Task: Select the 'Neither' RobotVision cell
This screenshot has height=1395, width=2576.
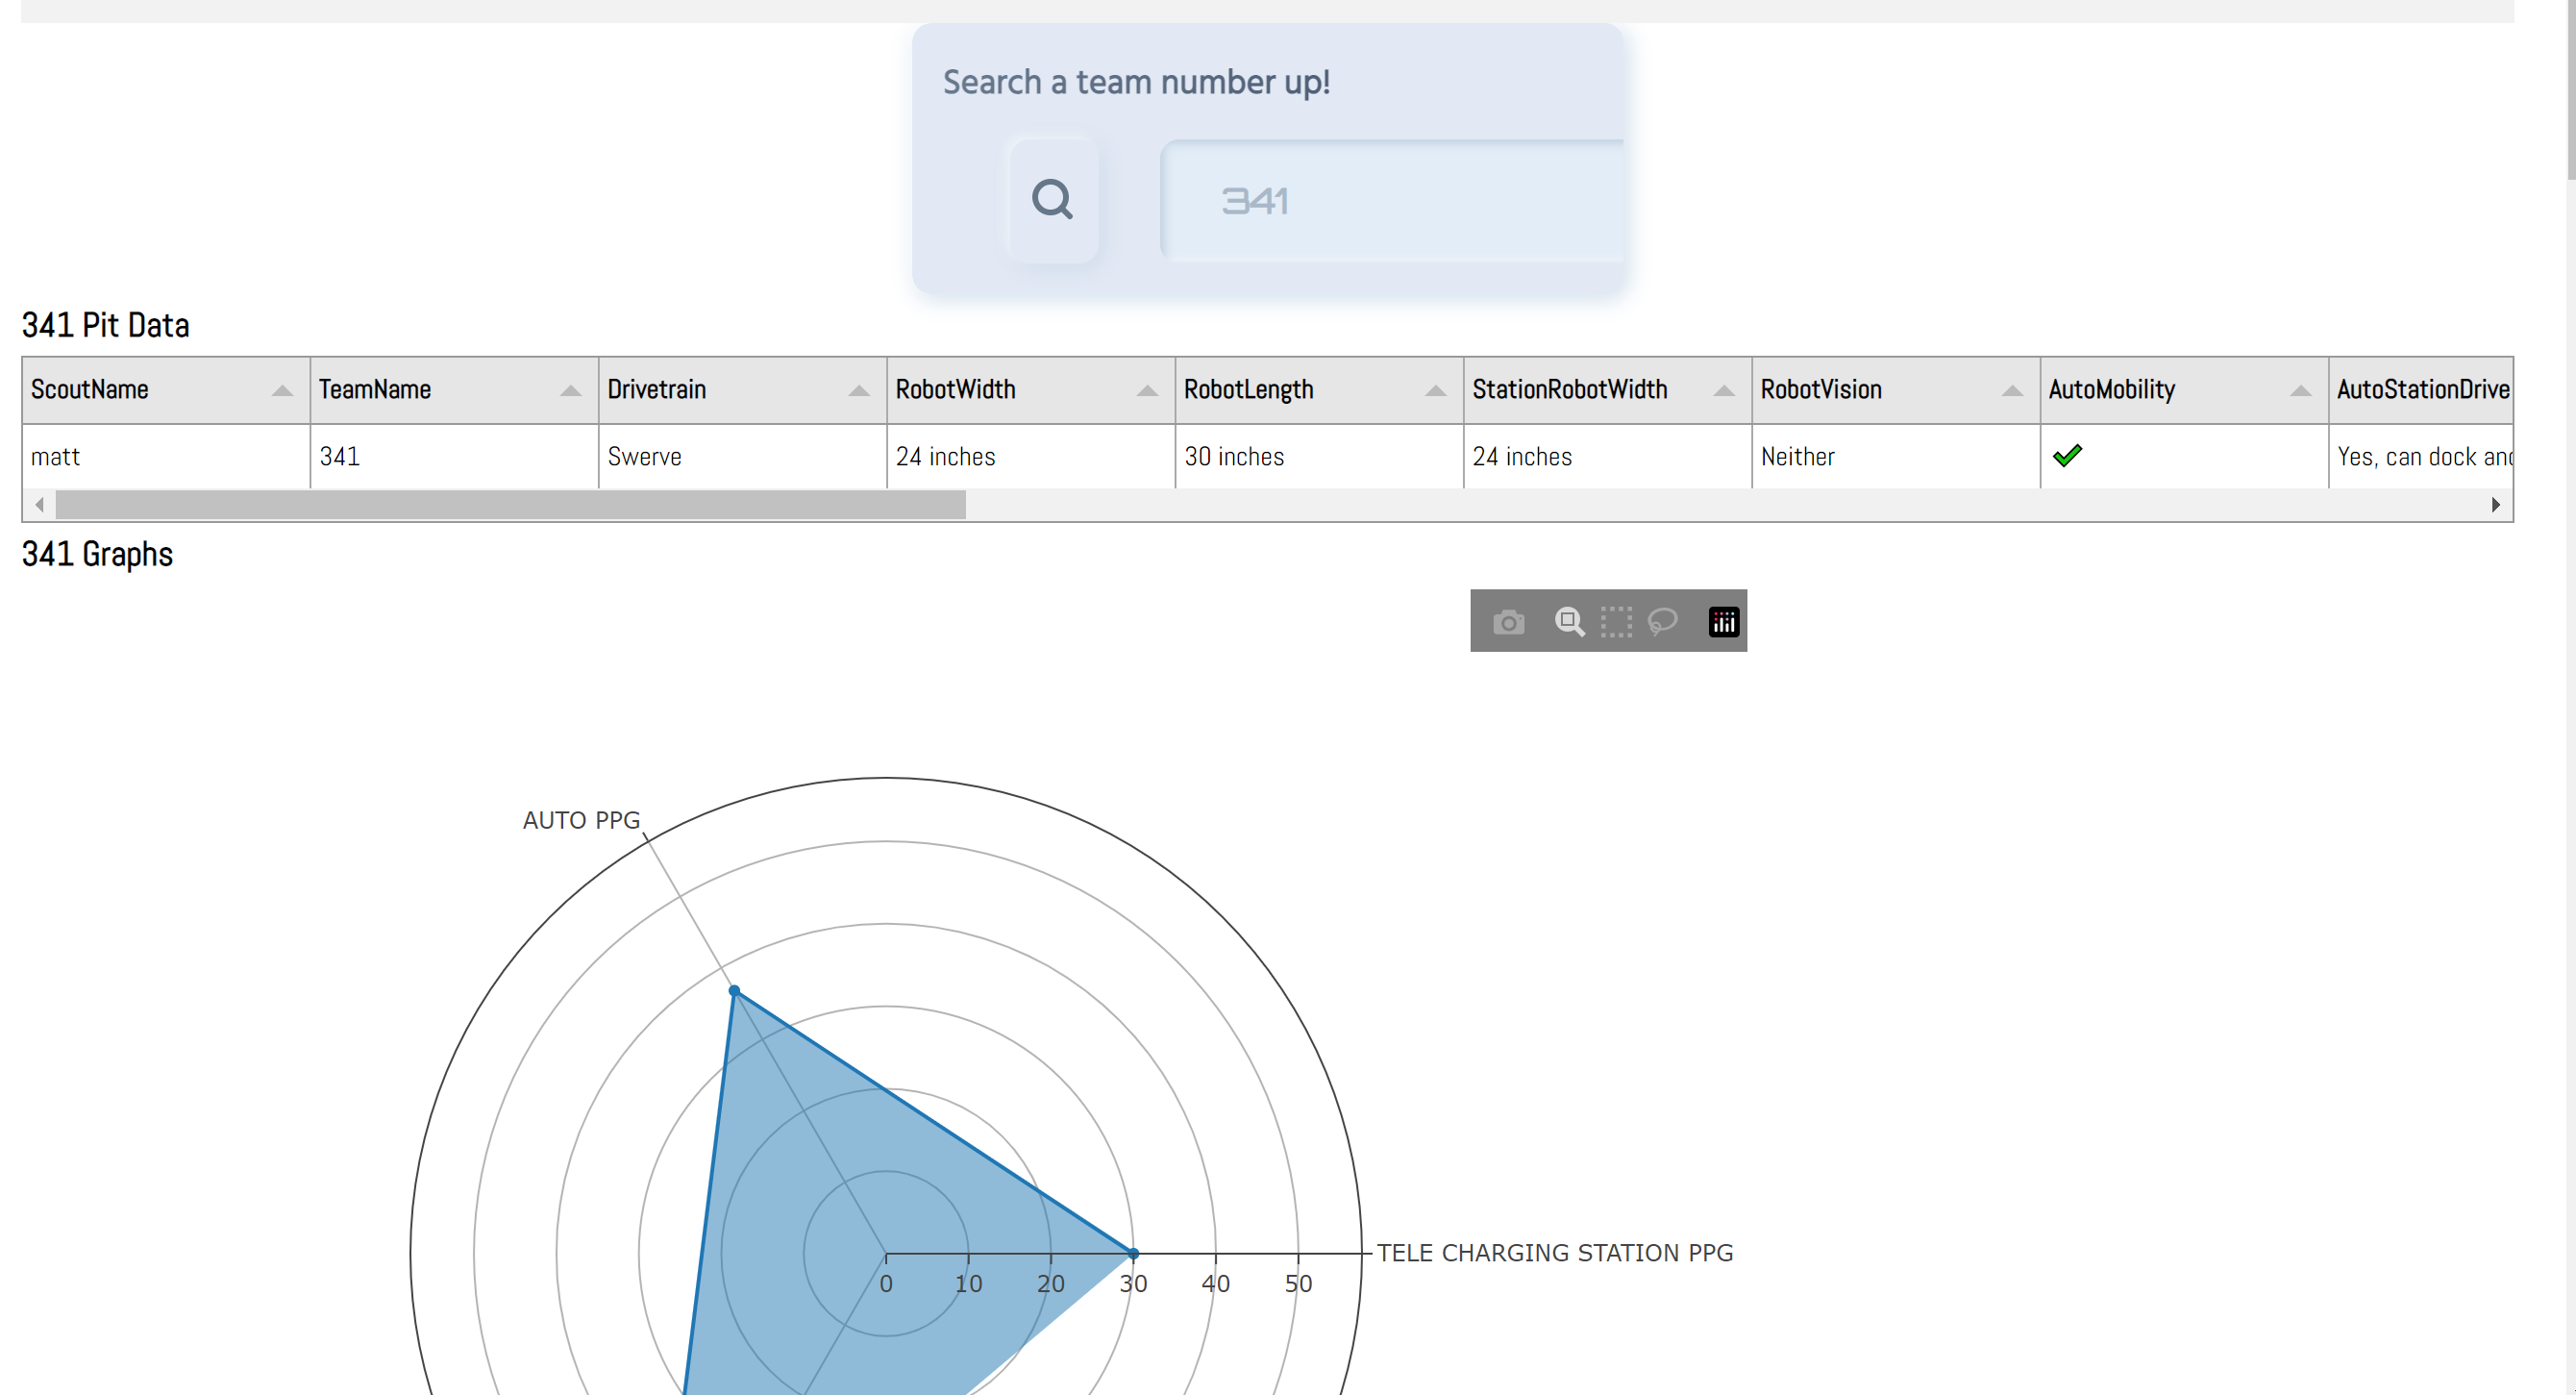Action: pyautogui.click(x=1896, y=457)
